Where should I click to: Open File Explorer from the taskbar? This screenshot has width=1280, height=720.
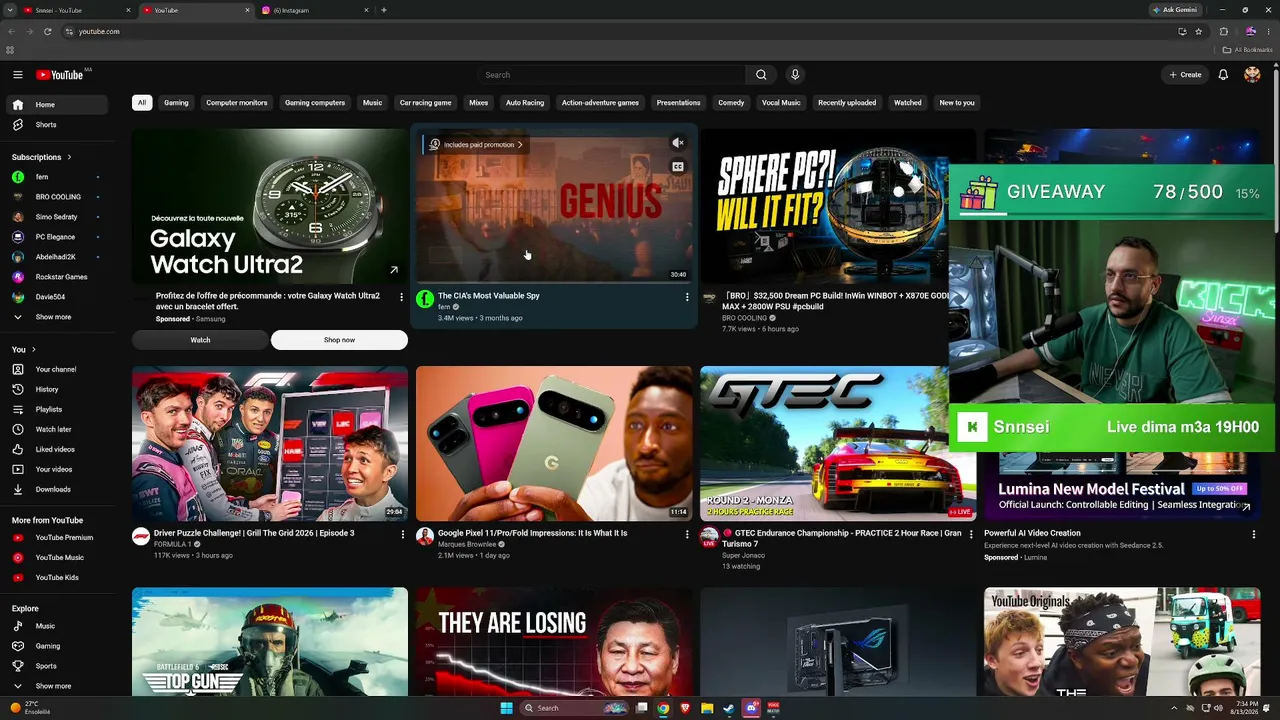pyautogui.click(x=707, y=708)
